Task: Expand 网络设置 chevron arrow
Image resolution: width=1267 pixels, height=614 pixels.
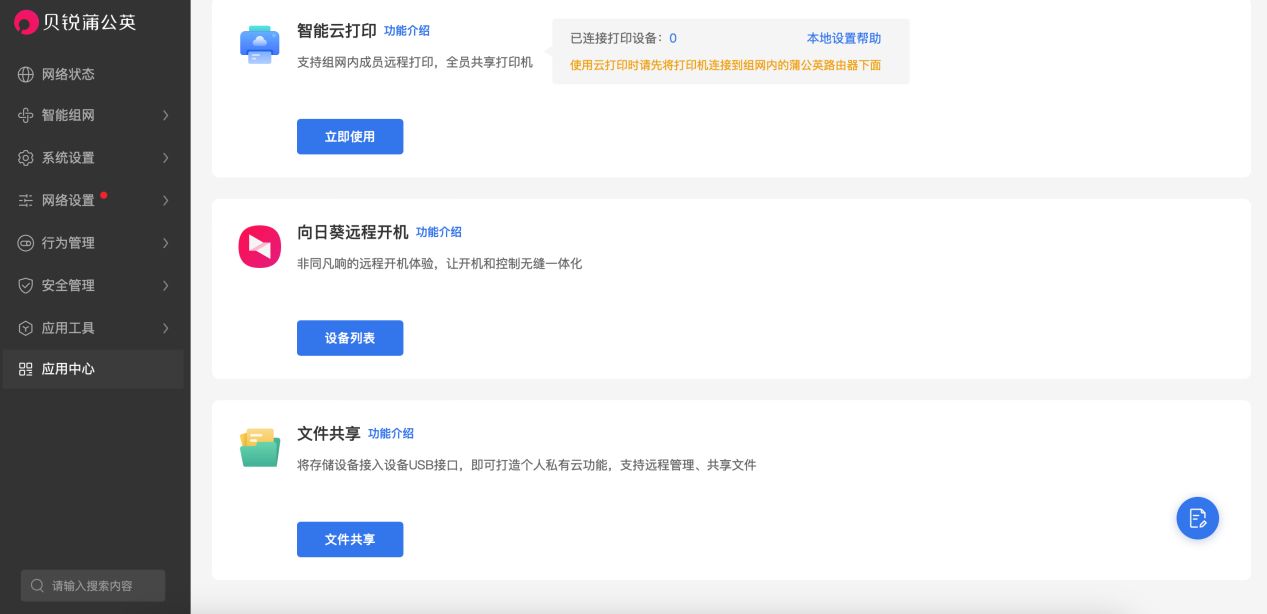Action: pyautogui.click(x=166, y=200)
